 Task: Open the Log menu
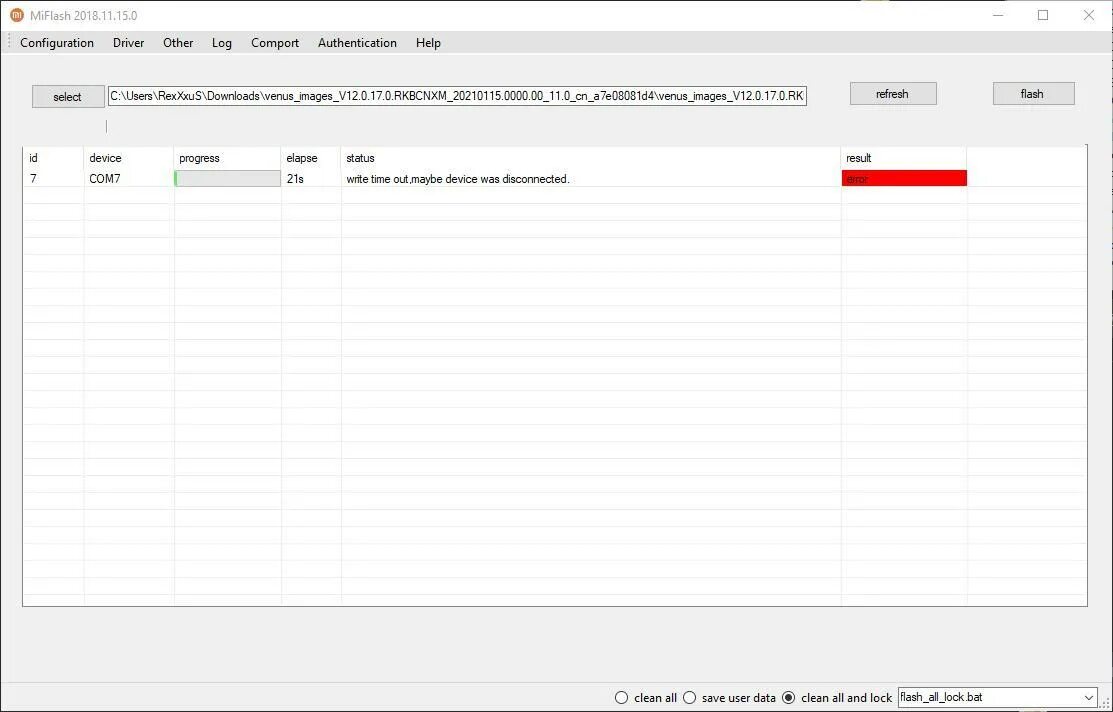(221, 43)
